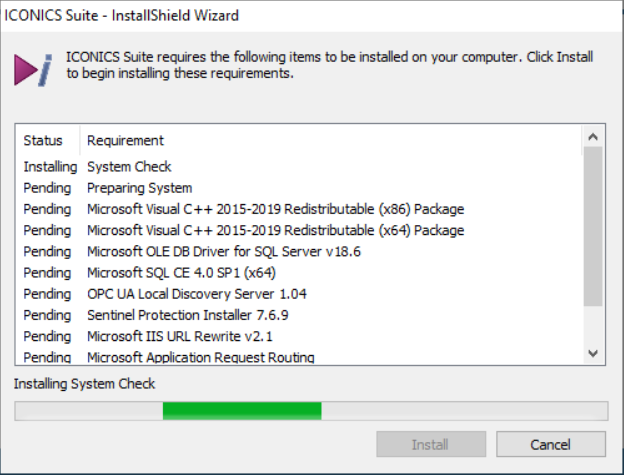This screenshot has width=624, height=475.
Task: Select the Preparing System row
Action: coord(298,188)
